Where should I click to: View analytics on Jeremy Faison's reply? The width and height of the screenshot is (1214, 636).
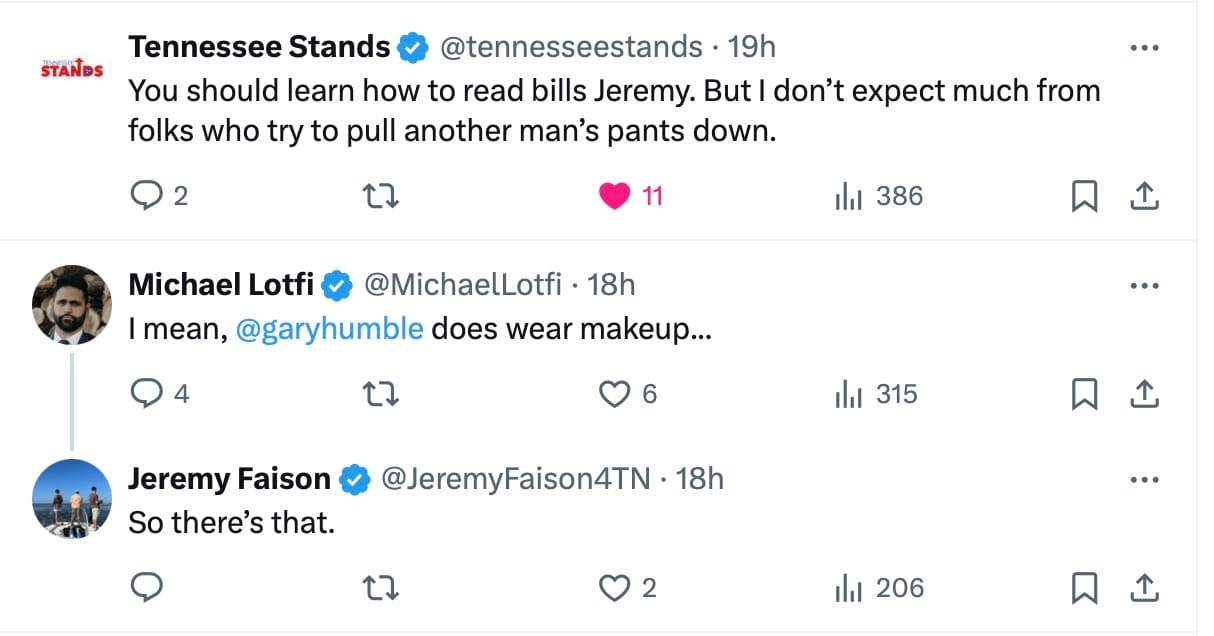848,588
